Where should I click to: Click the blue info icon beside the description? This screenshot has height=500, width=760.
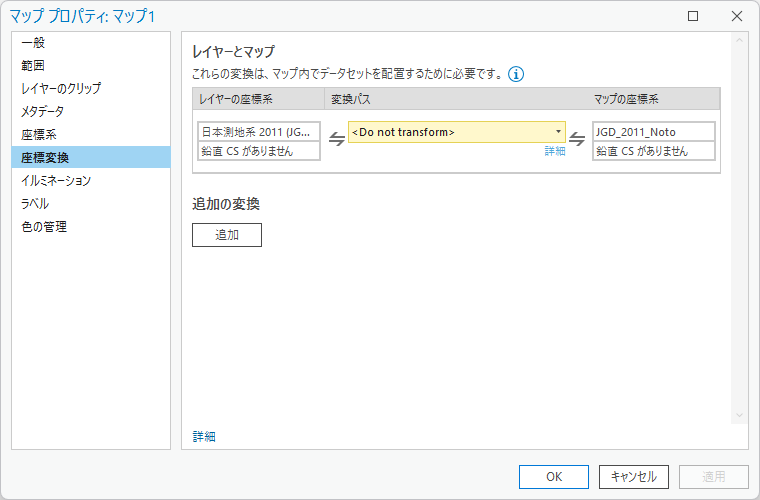point(516,75)
